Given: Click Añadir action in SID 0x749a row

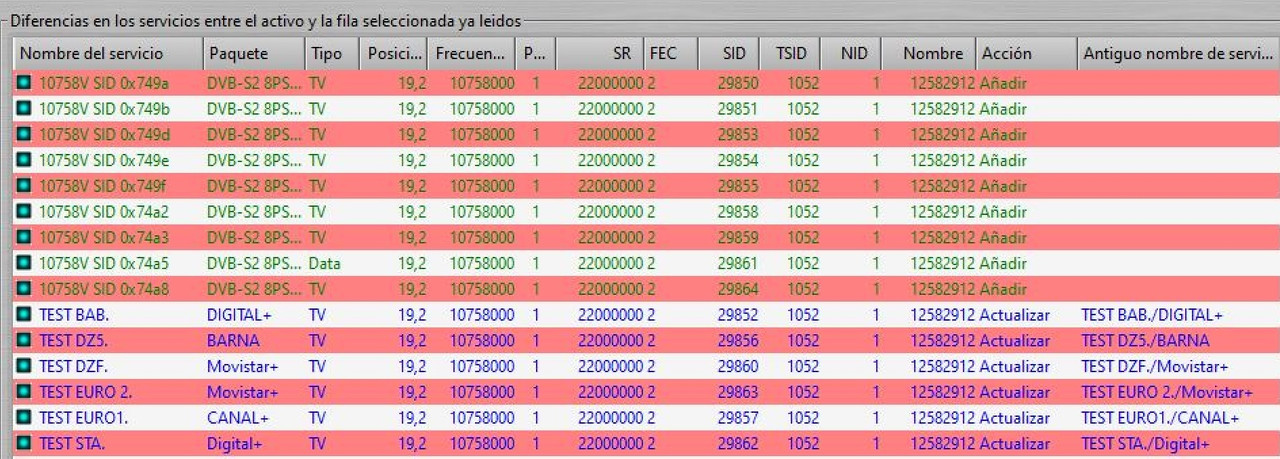Looking at the screenshot, I should pos(1003,83).
